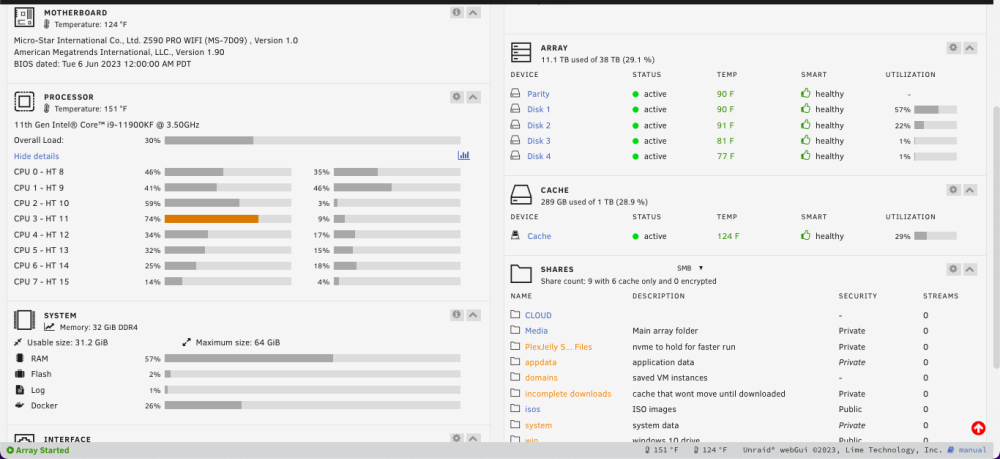Image resolution: width=1000 pixels, height=459 pixels.
Task: Collapse the Processor panel
Action: coord(473,97)
